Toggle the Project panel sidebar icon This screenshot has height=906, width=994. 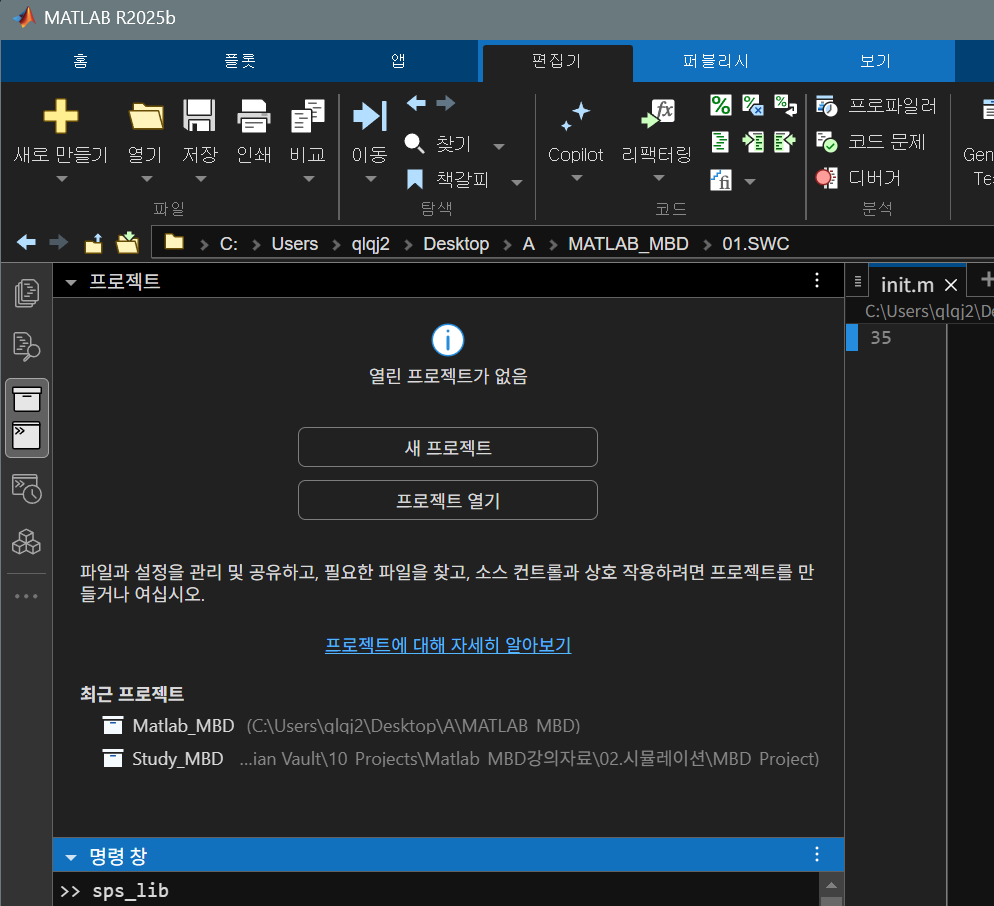click(27, 399)
